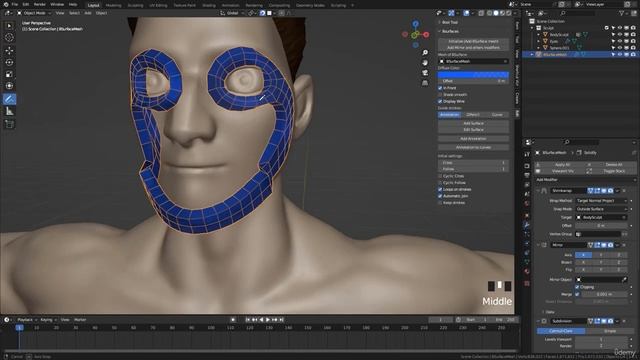640x360 pixels.
Task: Open the Material properties tab icon
Action: coord(527,272)
